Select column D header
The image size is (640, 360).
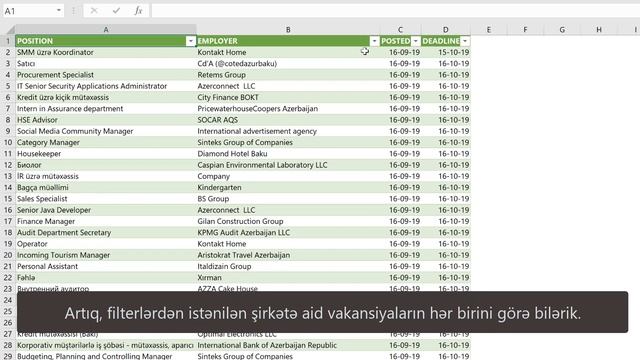[446, 29]
